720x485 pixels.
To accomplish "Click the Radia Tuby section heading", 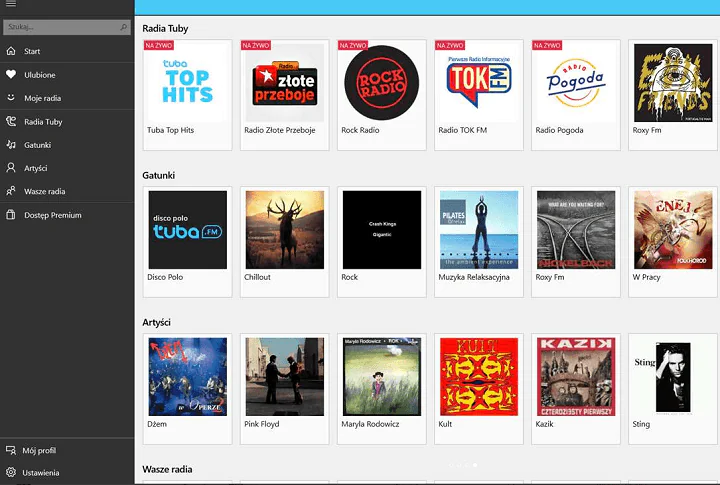I will click(x=165, y=28).
